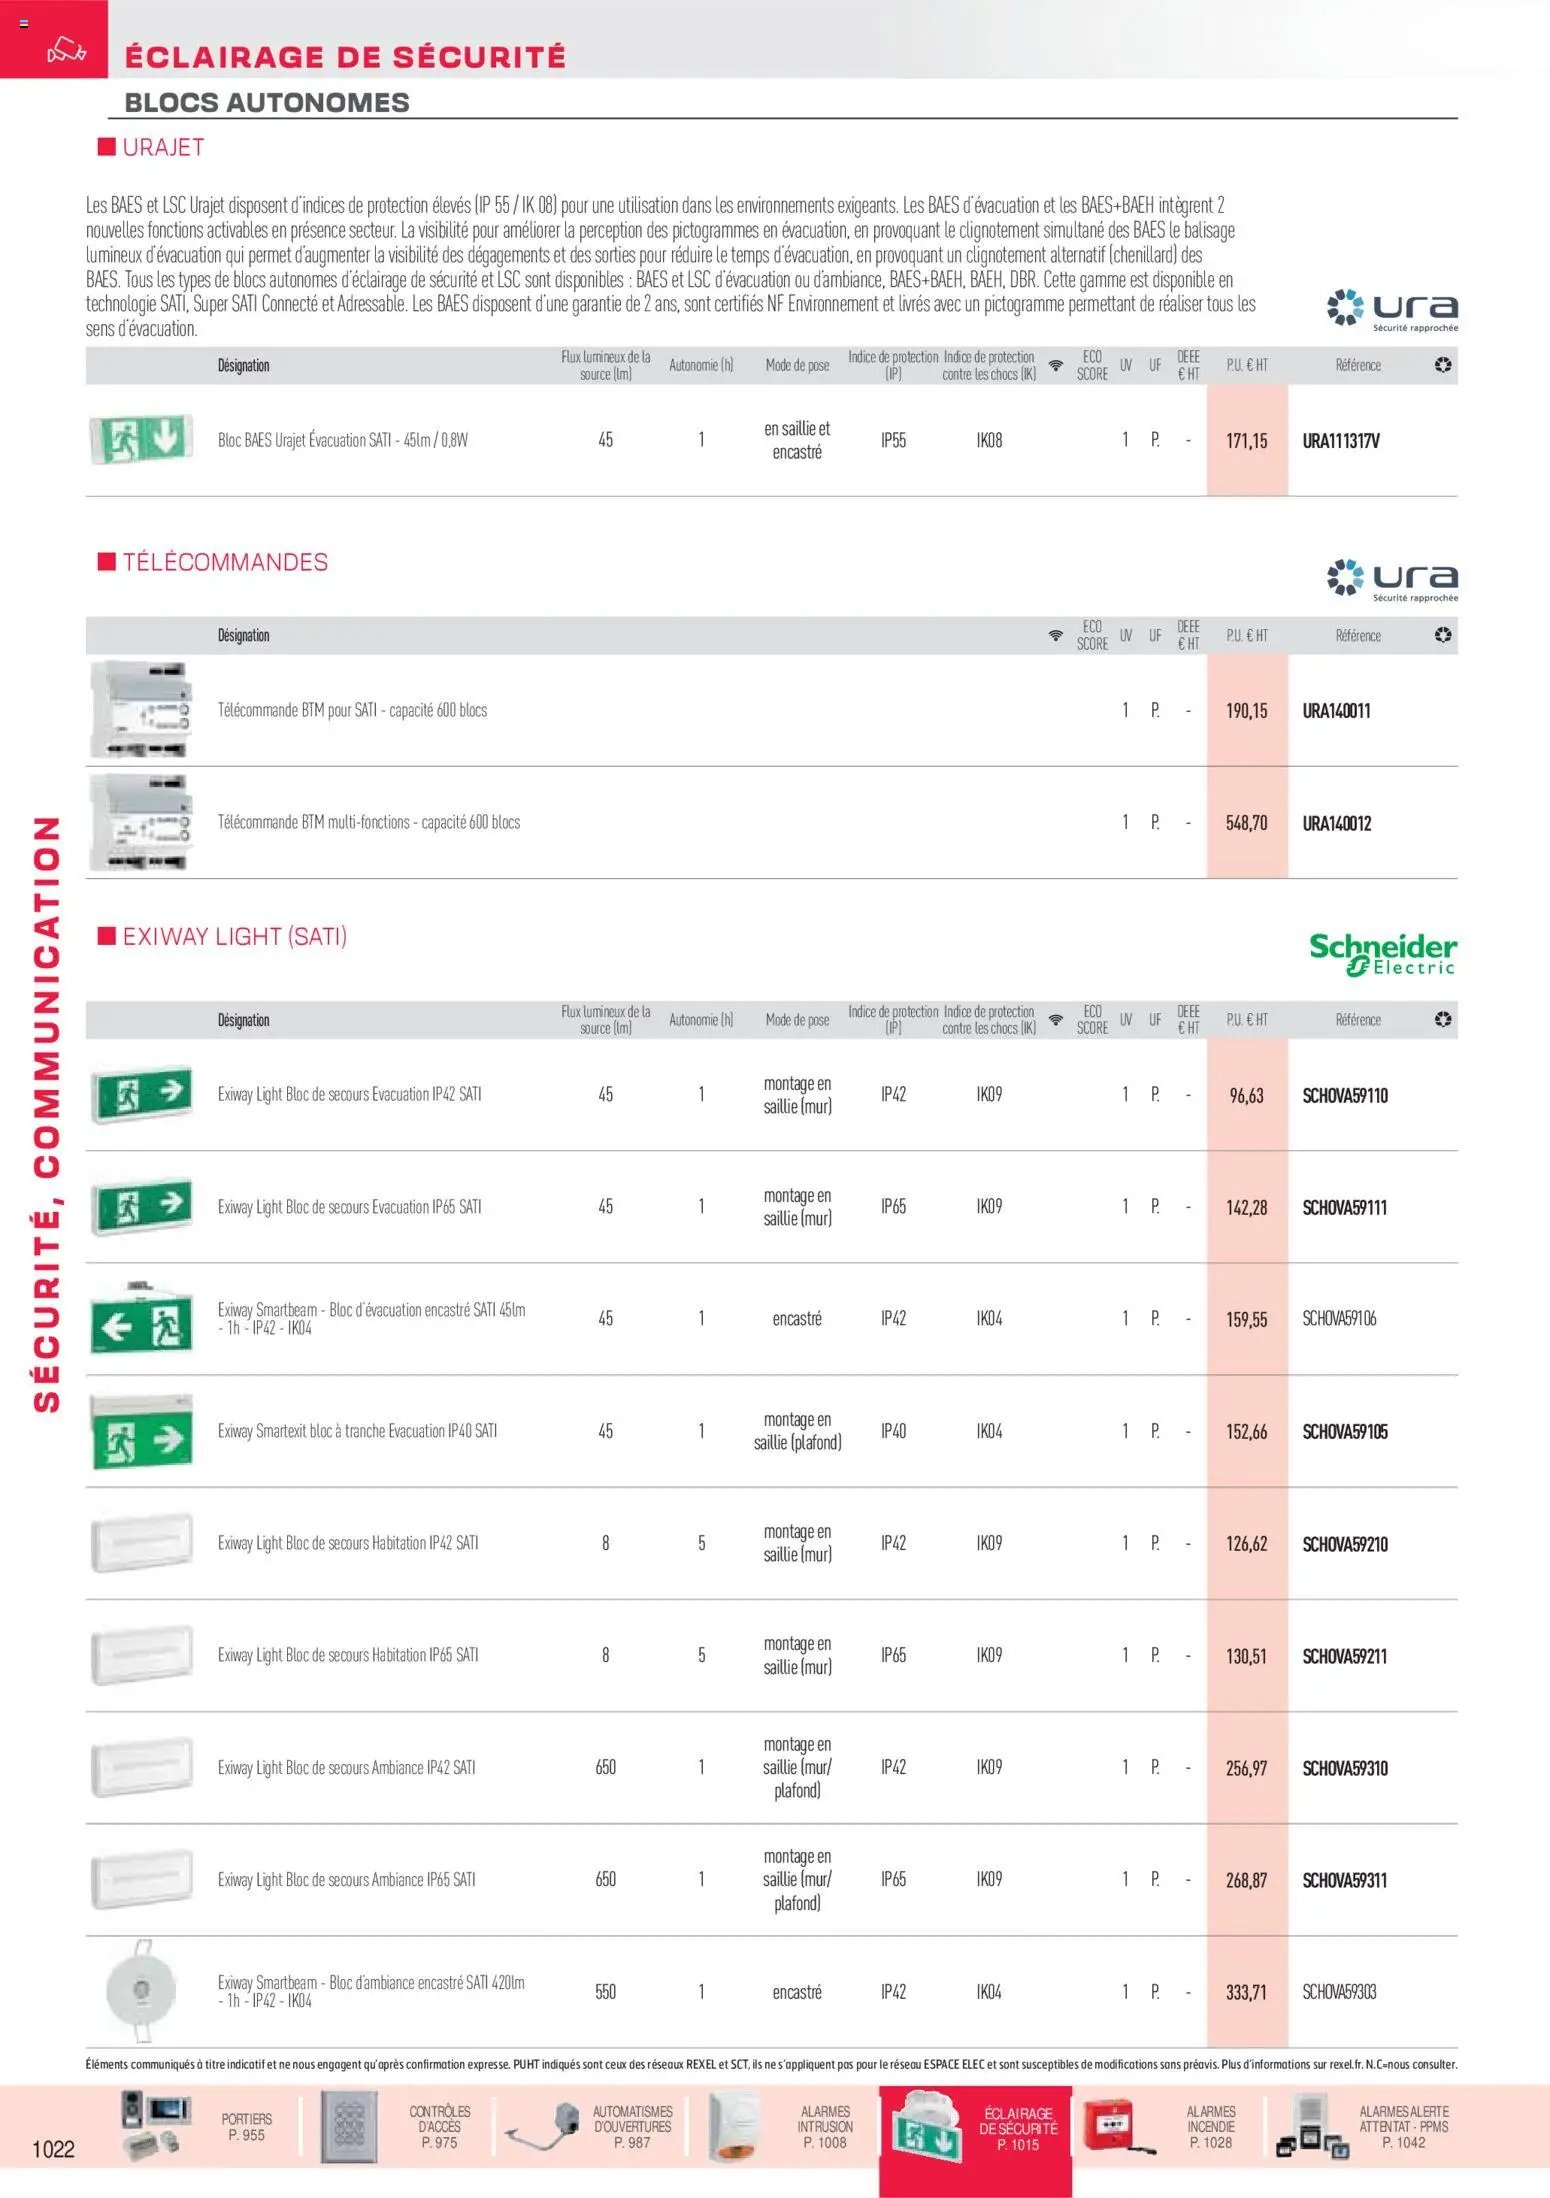Go to Portiers P. 955 section
1550x2198 pixels.
[246, 2126]
